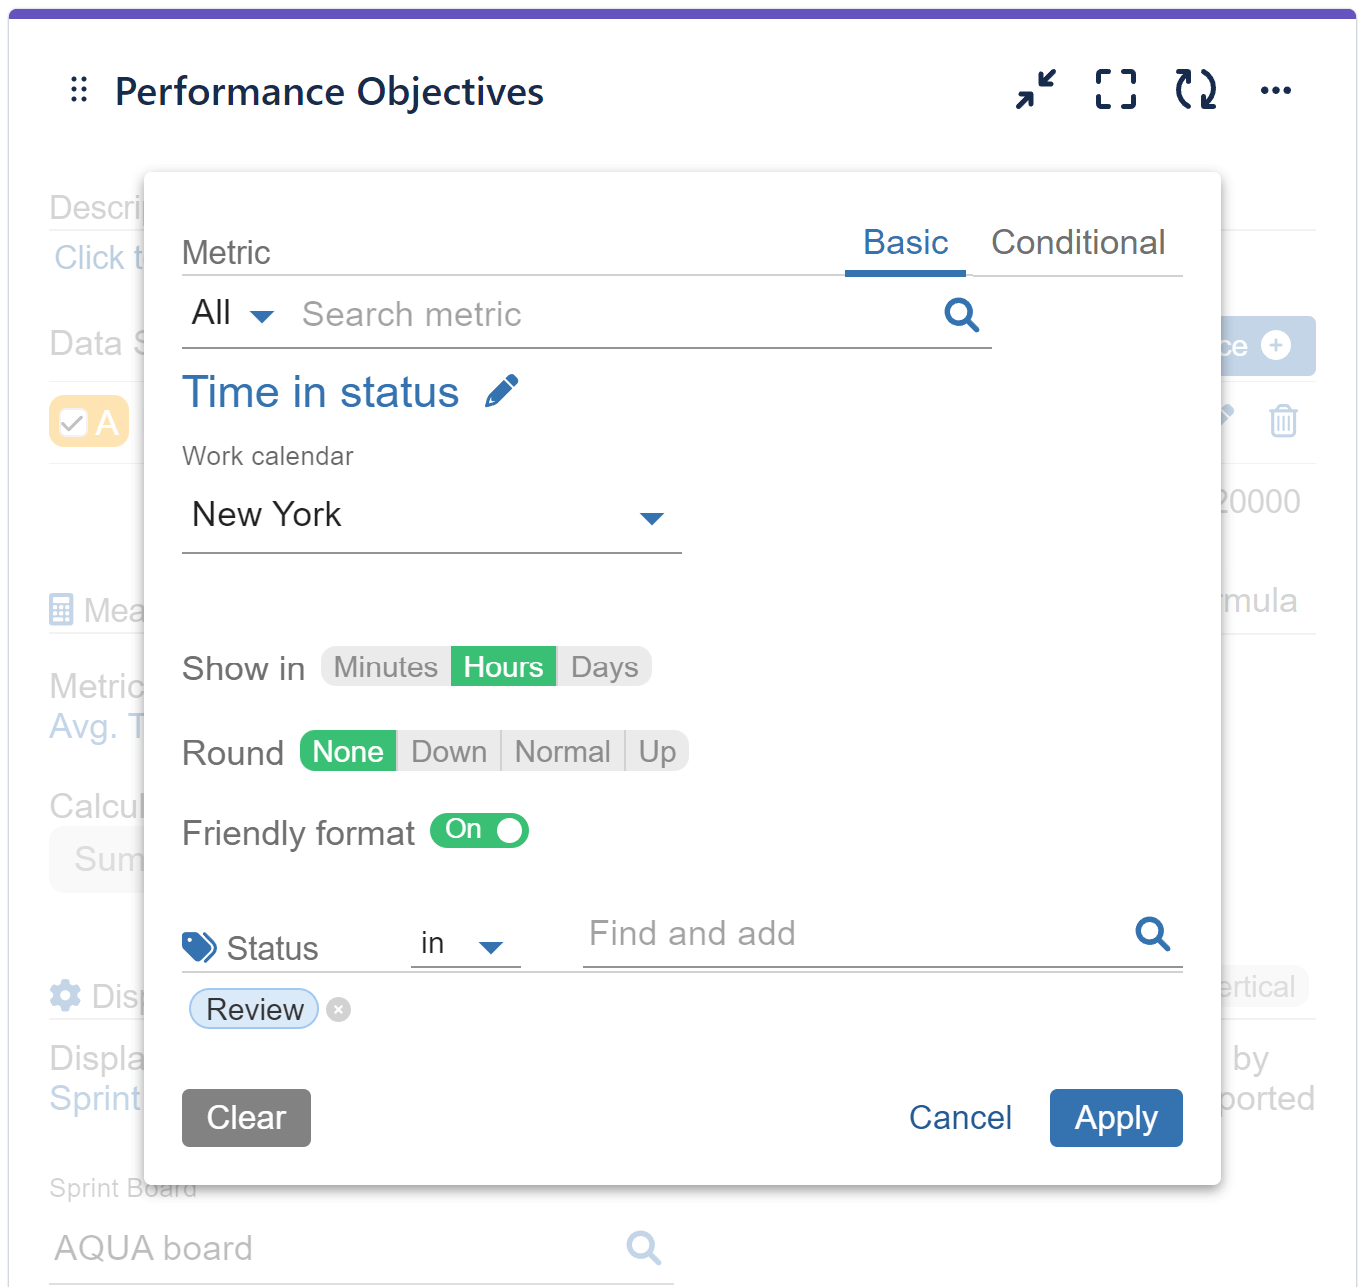Switch to the Conditional tab
The width and height of the screenshot is (1366, 1287).
click(1077, 243)
